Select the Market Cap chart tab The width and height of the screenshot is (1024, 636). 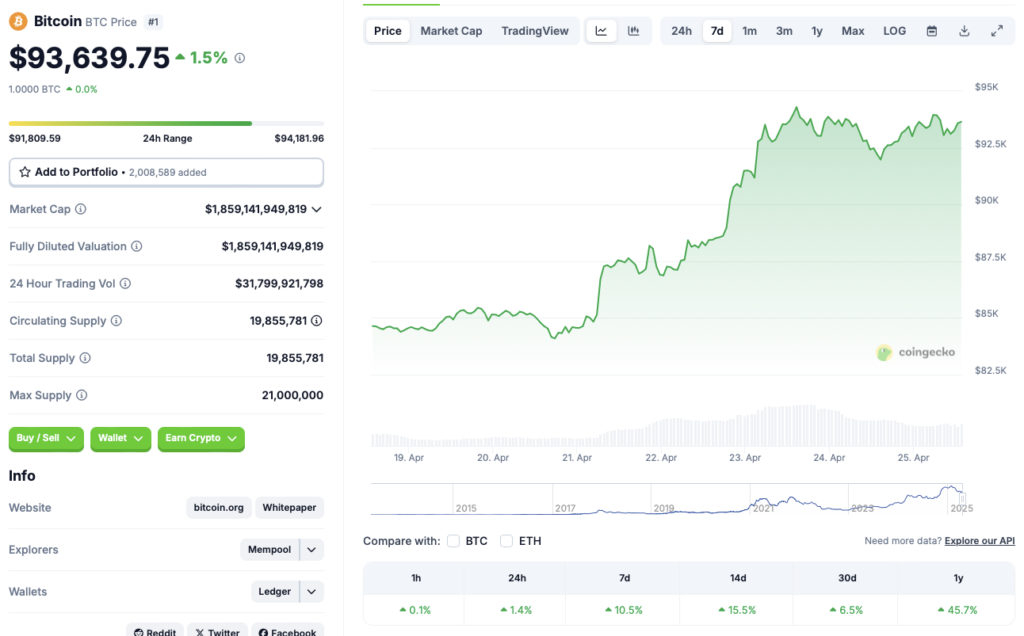point(451,31)
